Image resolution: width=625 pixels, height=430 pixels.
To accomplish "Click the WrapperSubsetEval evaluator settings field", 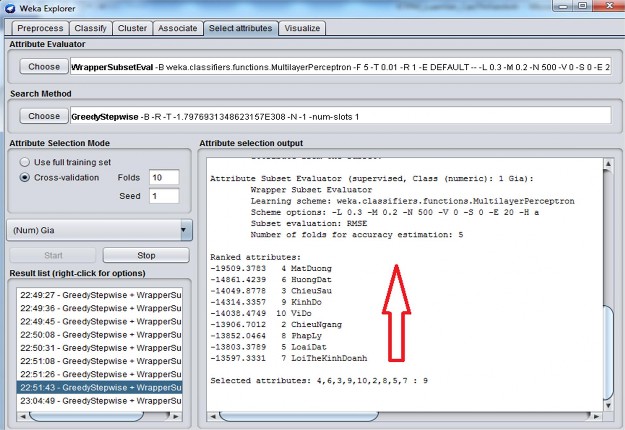I will [x=340, y=67].
